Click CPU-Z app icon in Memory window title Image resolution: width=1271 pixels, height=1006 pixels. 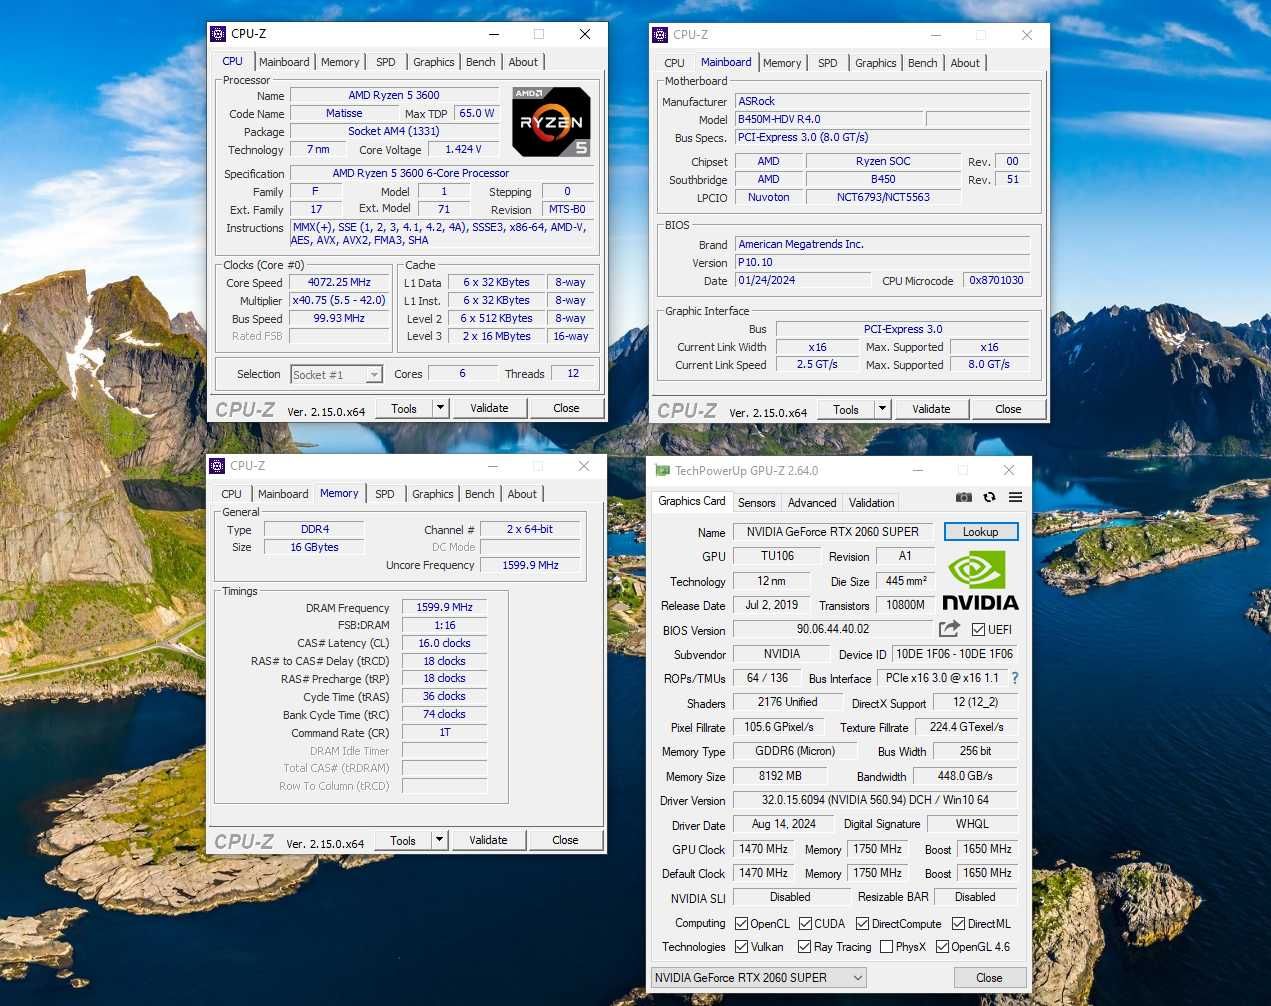[217, 466]
